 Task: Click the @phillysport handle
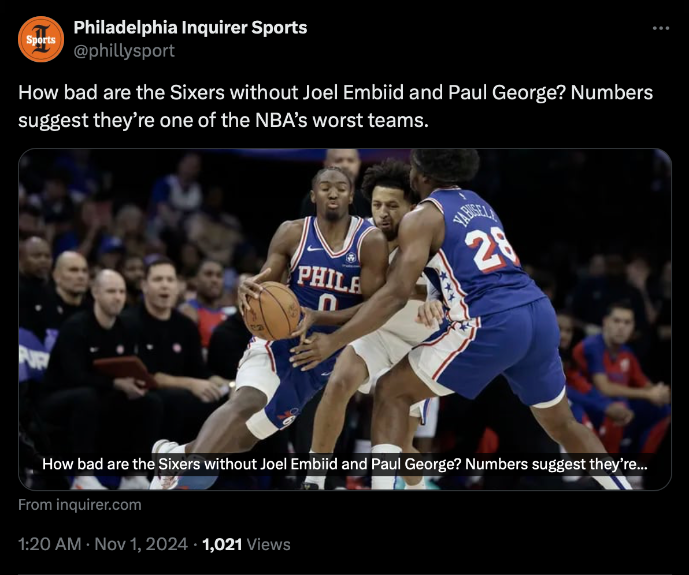pos(124,51)
